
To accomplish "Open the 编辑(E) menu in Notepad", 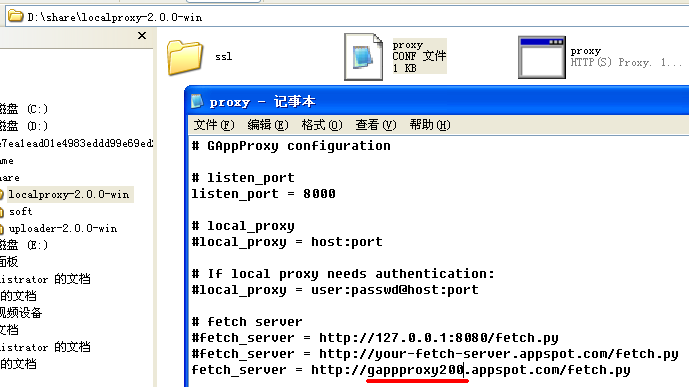I will 268,125.
